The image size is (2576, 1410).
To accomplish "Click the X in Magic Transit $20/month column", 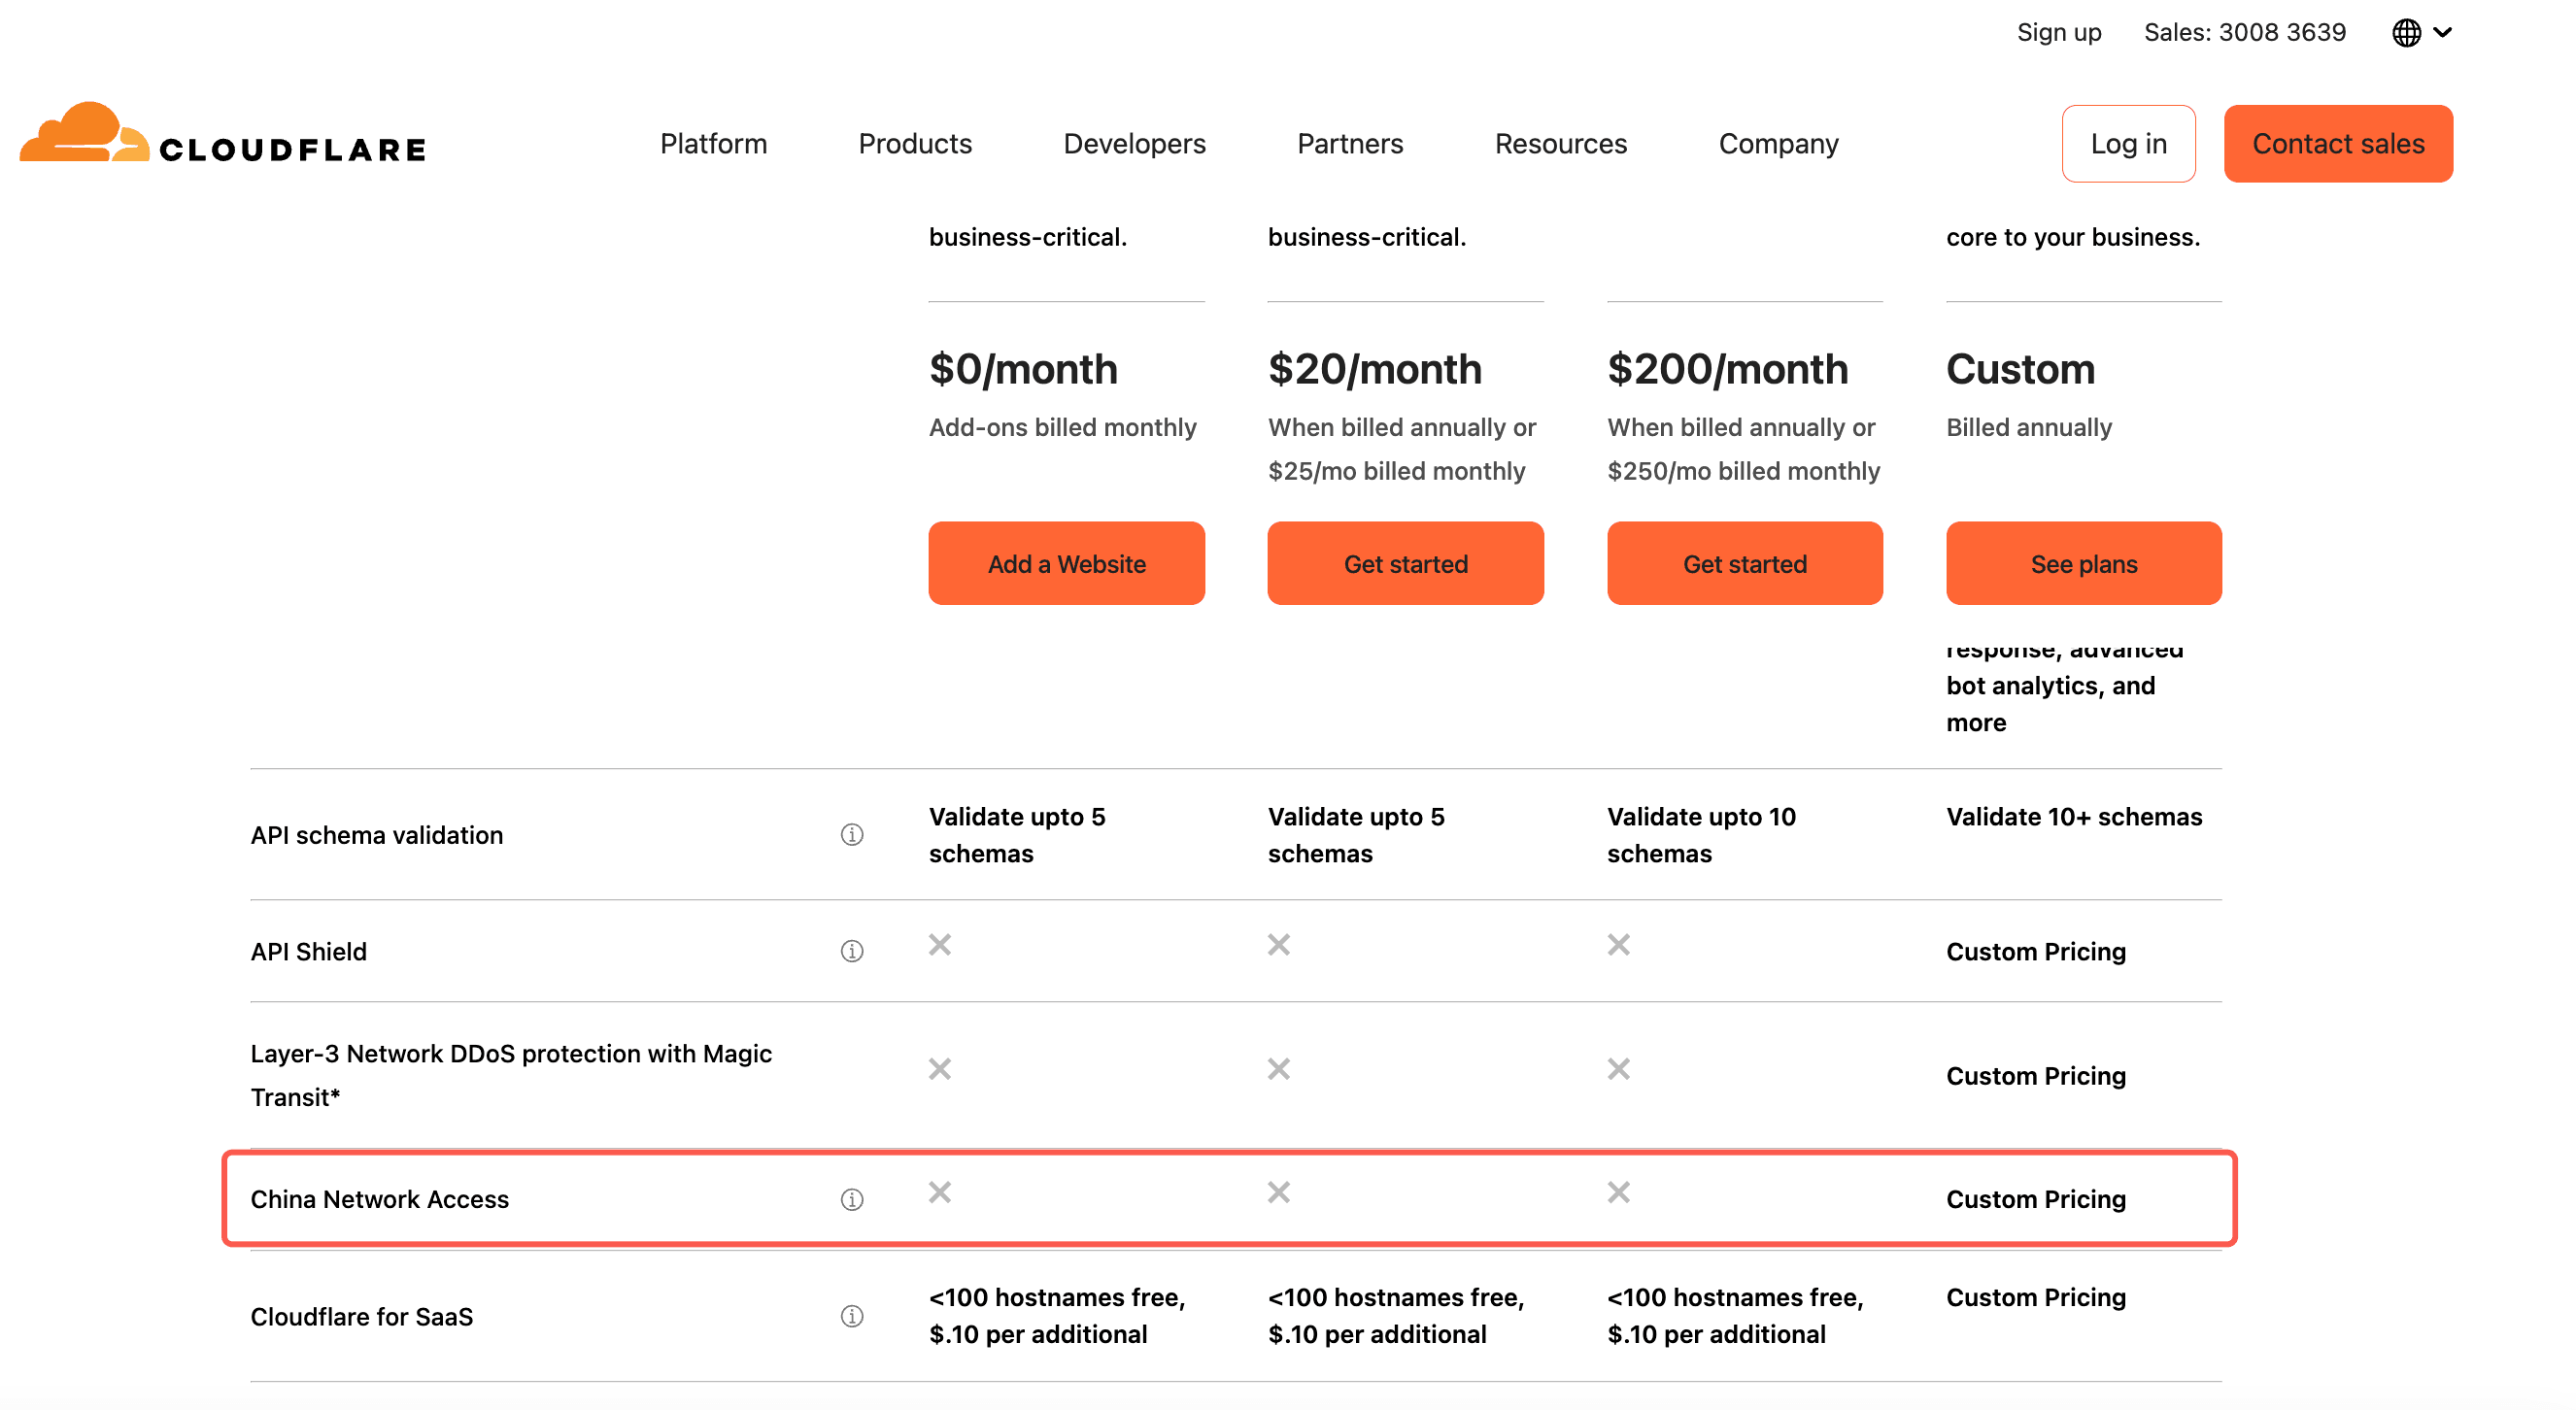I will (x=1279, y=1069).
